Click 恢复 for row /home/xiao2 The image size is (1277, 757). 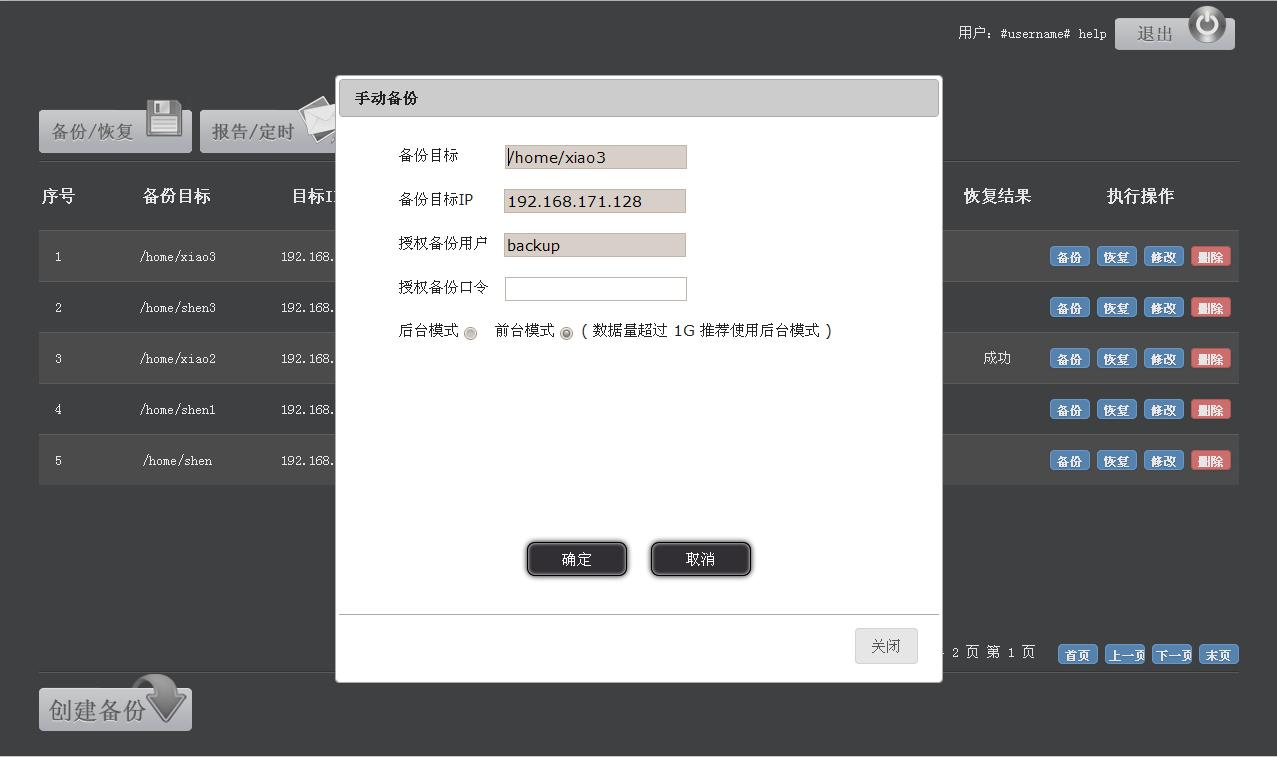(x=1116, y=359)
